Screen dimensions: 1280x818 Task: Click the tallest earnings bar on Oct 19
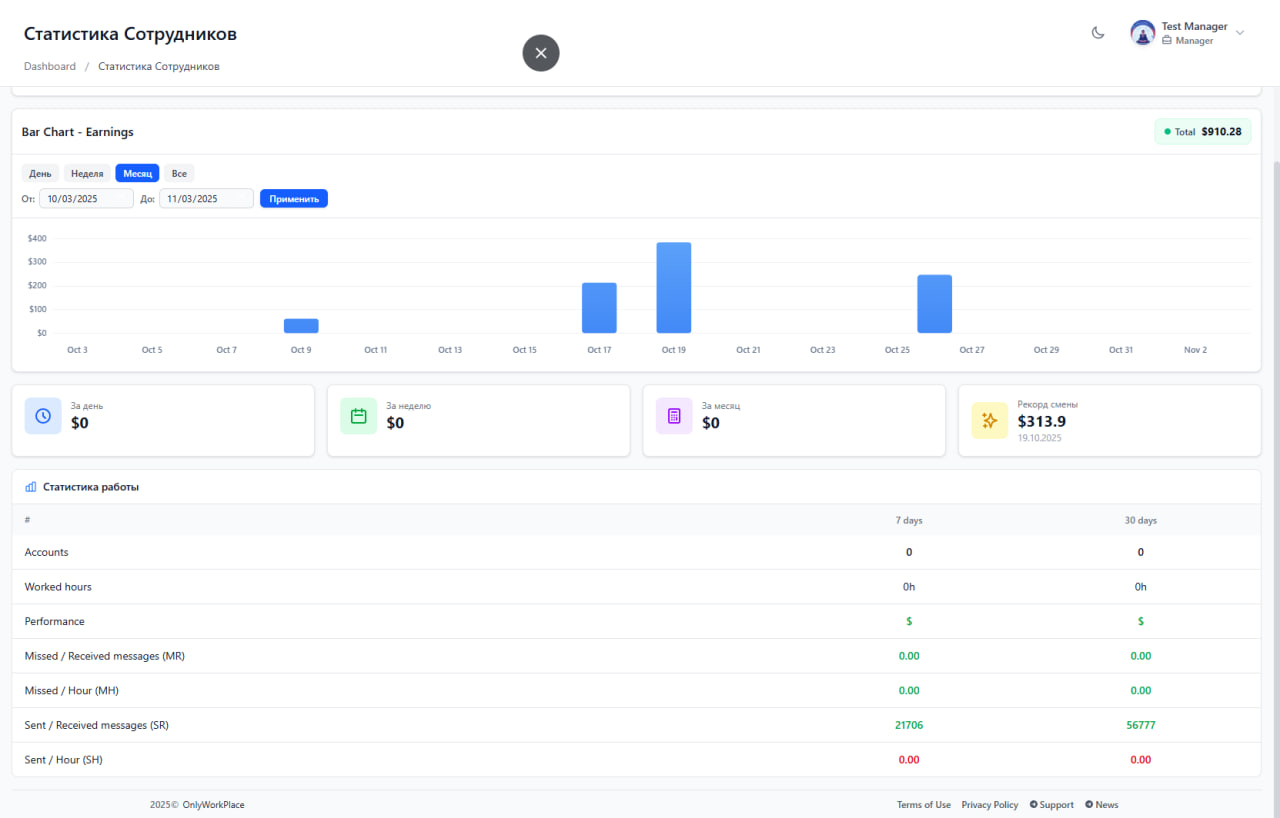[673, 287]
